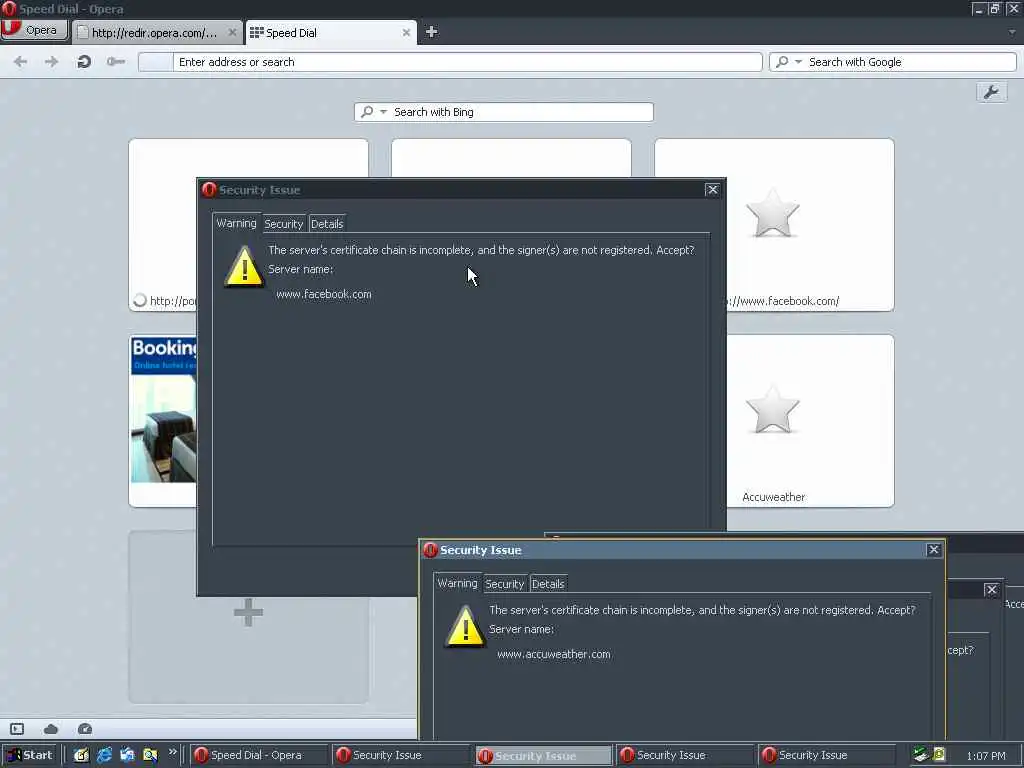
Task: Select Warning tab in facebook Security Issue dialog
Action: [x=236, y=223]
